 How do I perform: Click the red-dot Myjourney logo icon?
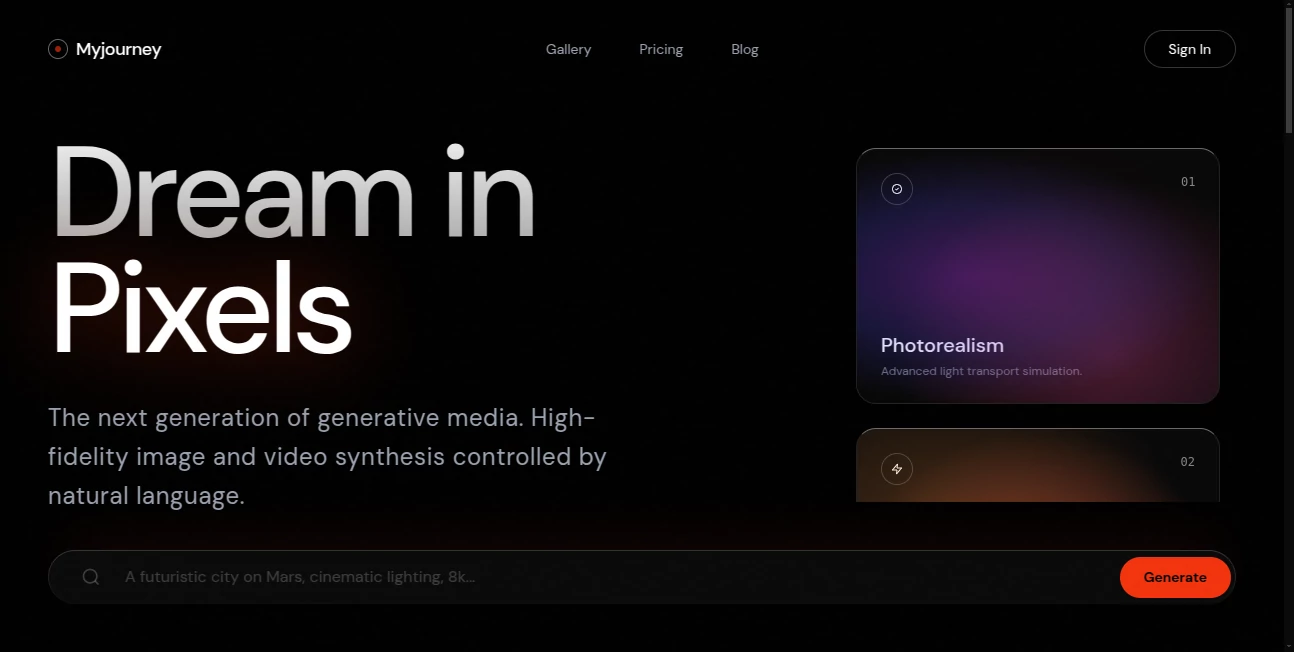(x=58, y=49)
